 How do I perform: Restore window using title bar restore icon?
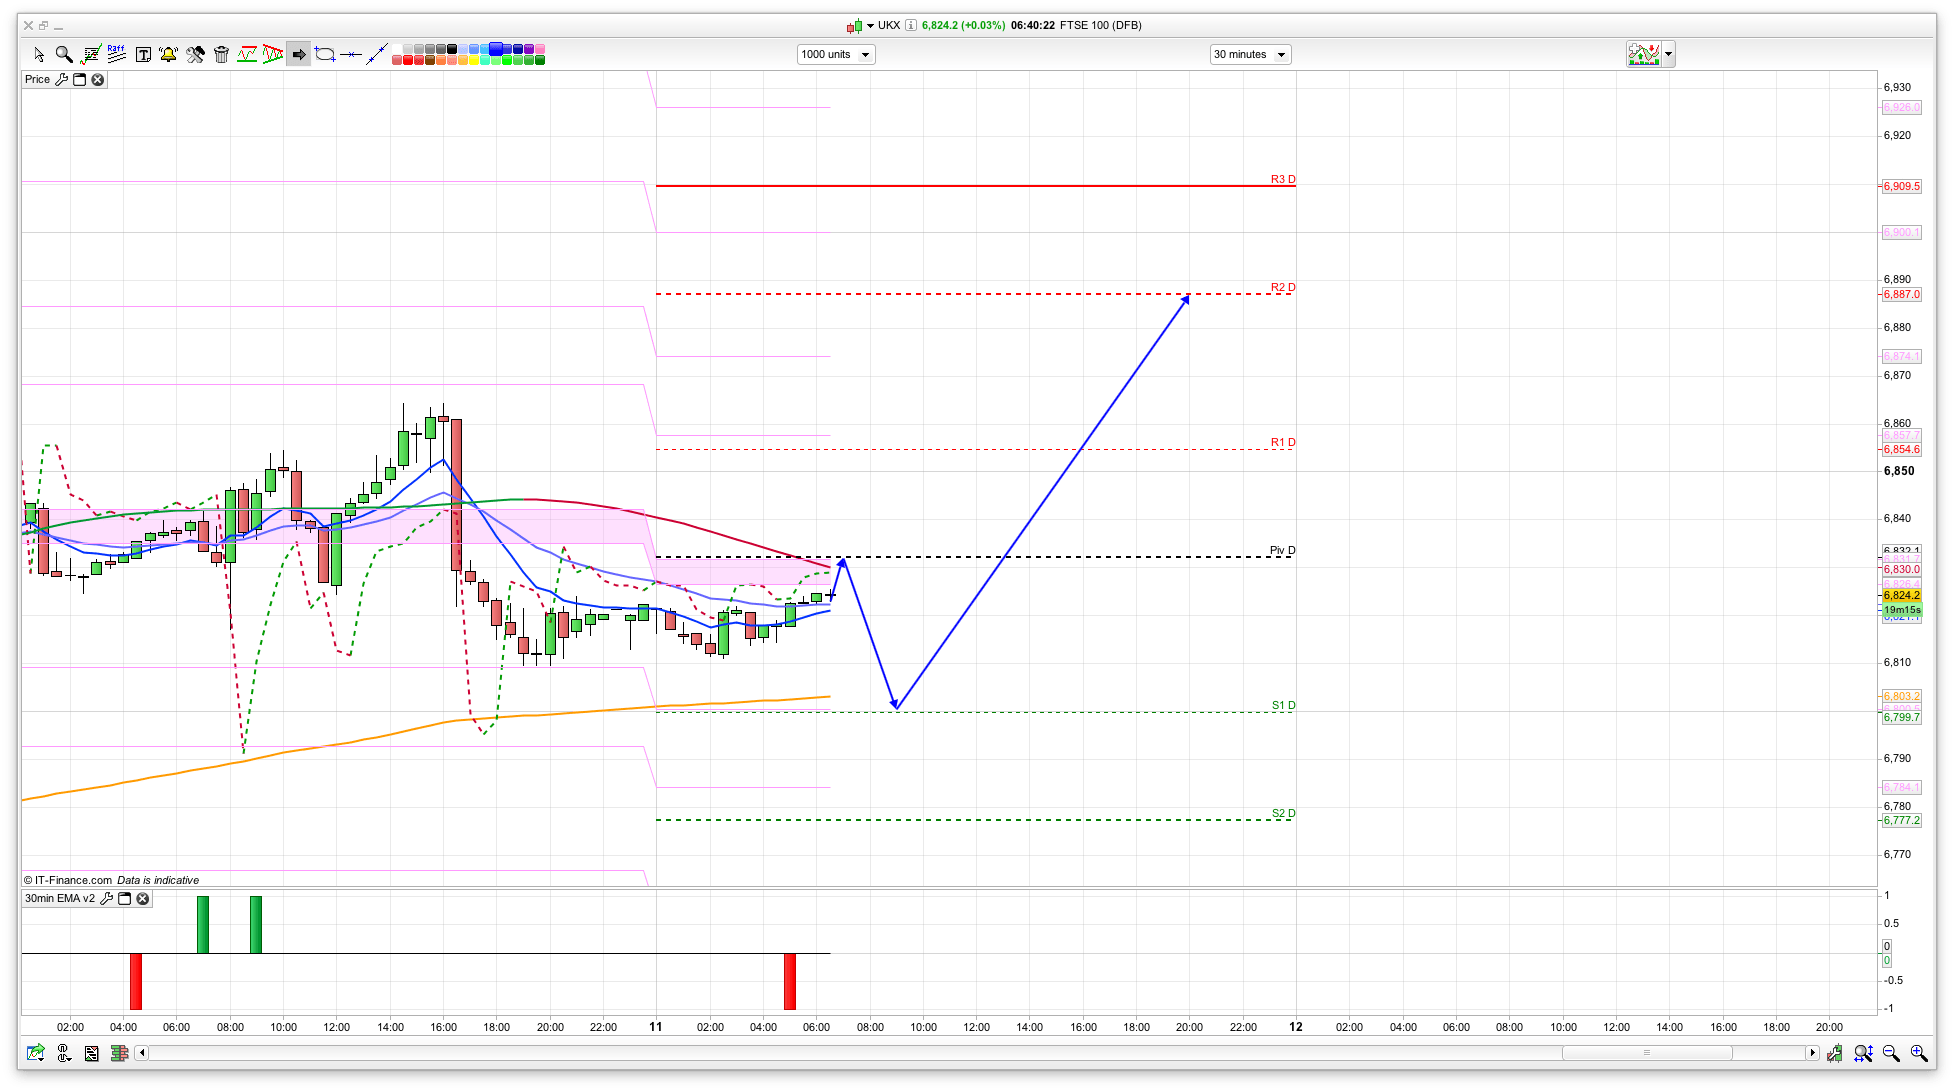click(43, 26)
